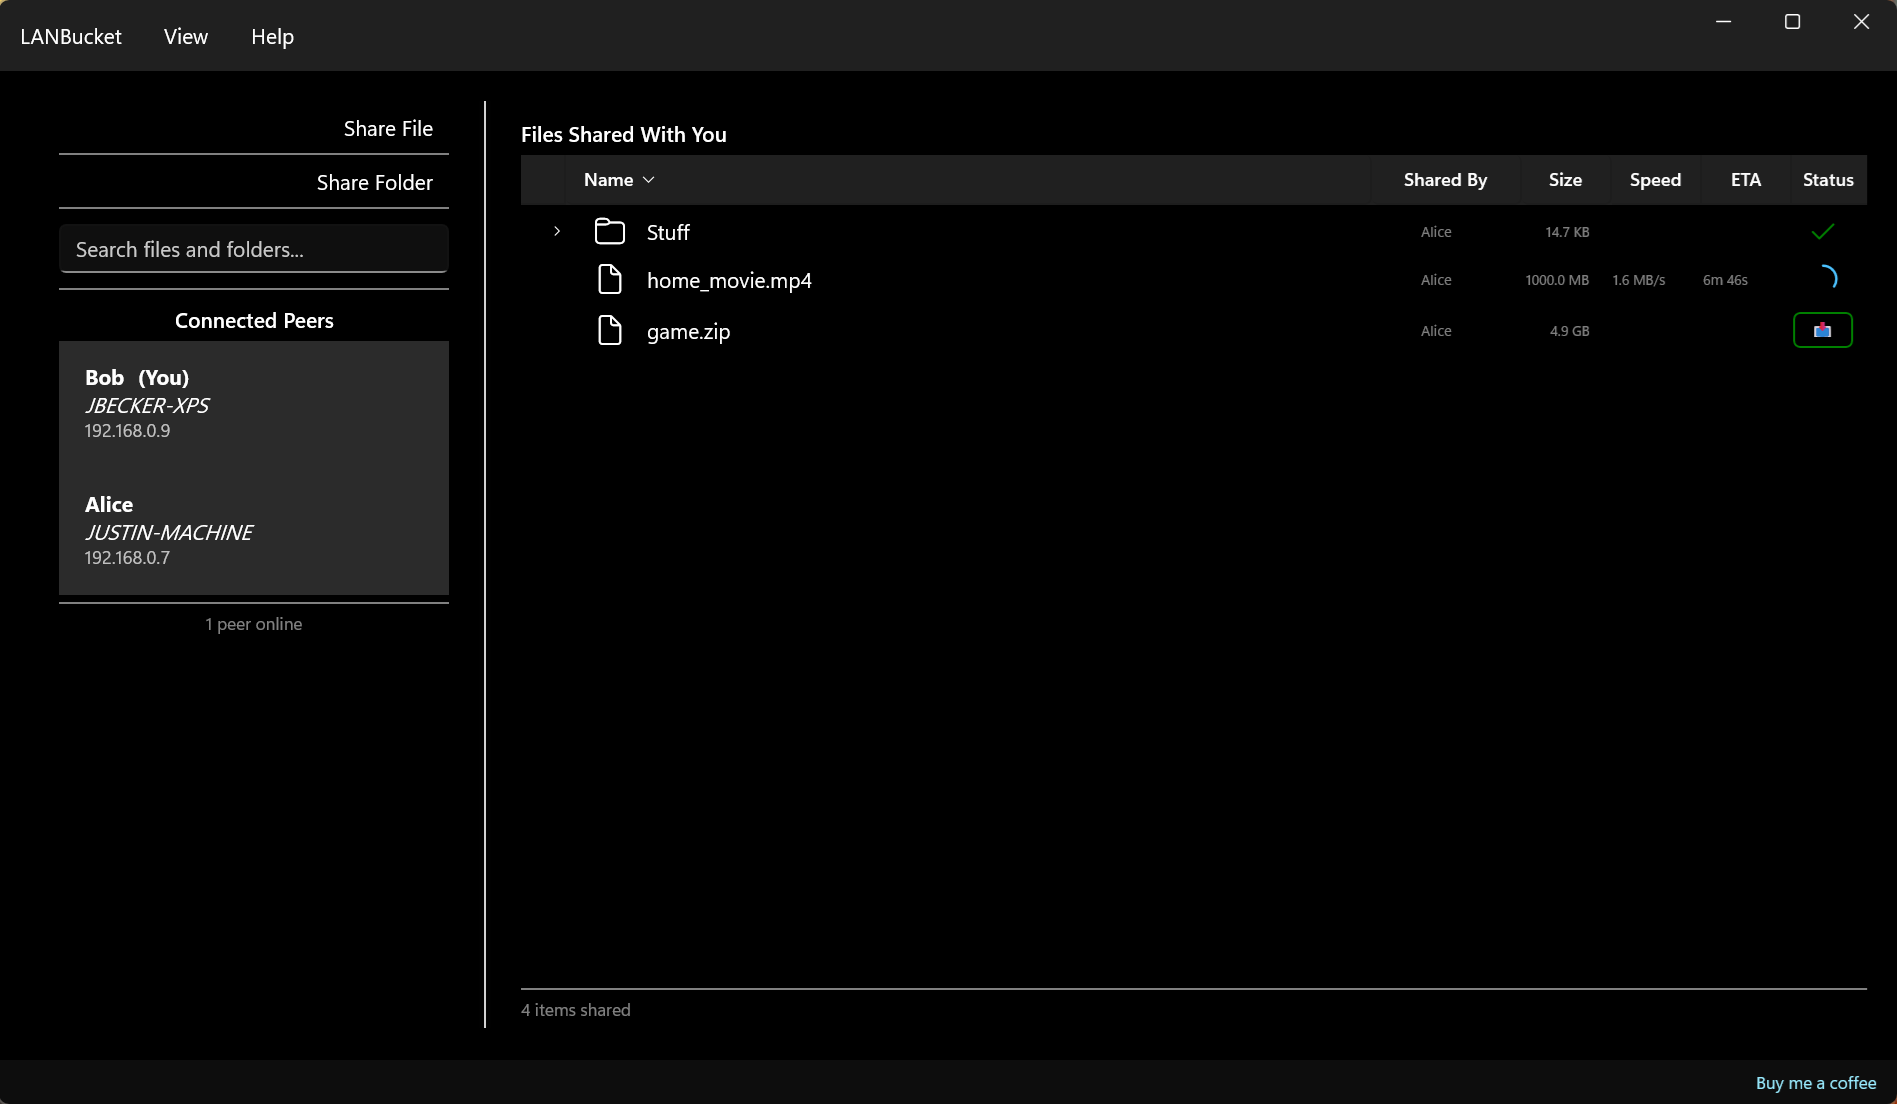The image size is (1897, 1104).
Task: Open the Help menu
Action: (271, 36)
